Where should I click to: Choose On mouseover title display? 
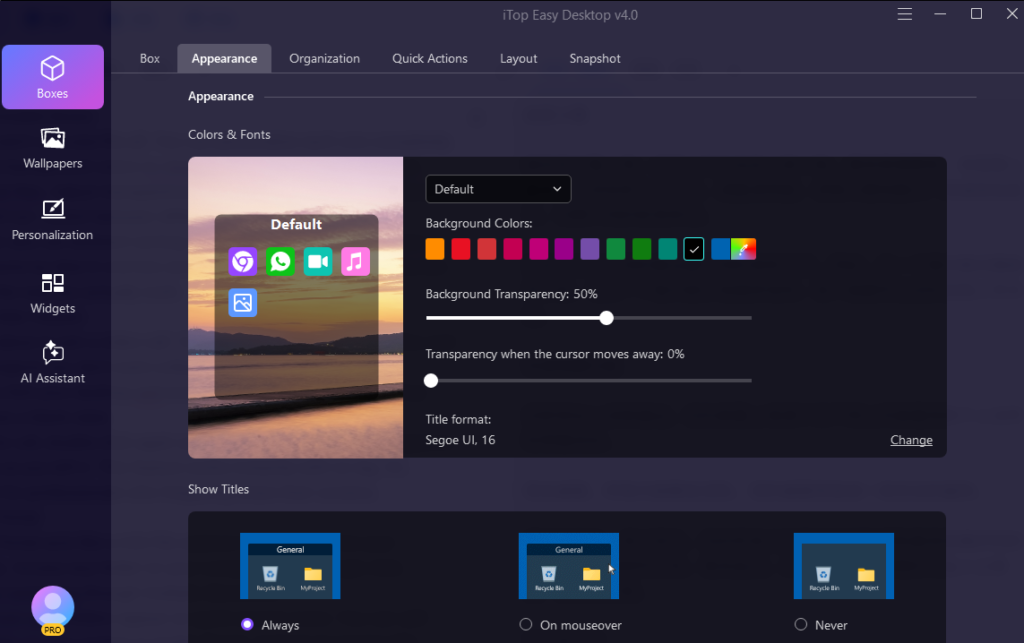pos(526,625)
